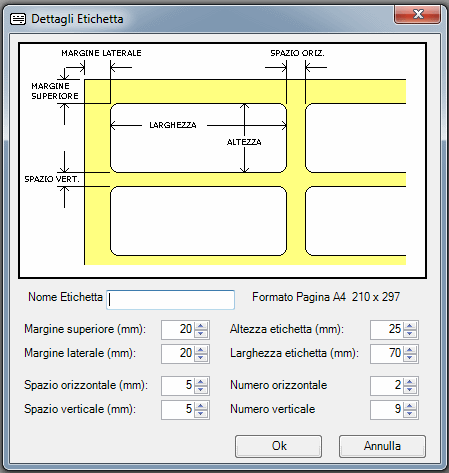
Task: Increase Larghezza etichetta with the up arrow
Action: pyautogui.click(x=410, y=350)
